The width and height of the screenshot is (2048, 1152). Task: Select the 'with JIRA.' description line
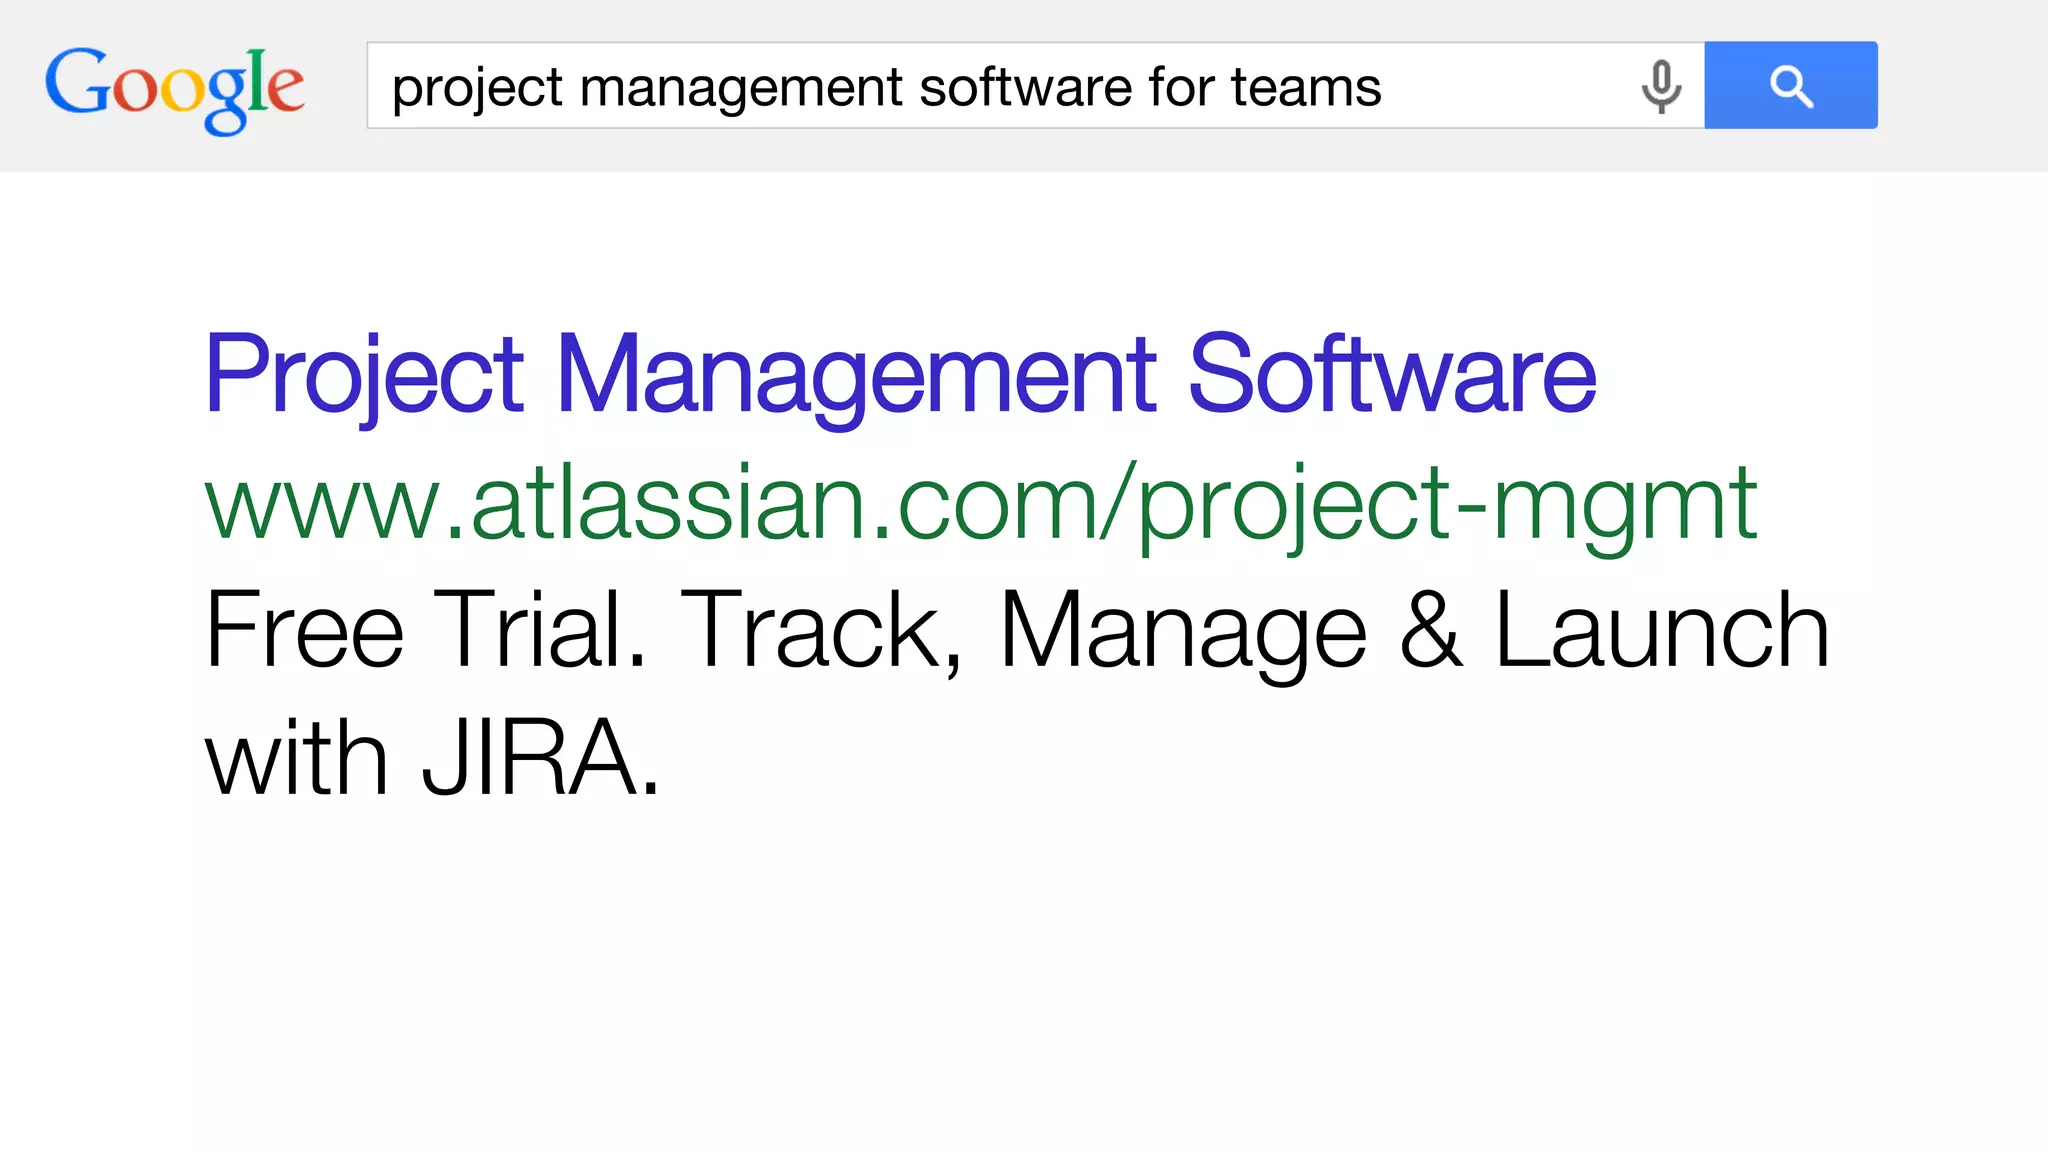click(x=432, y=758)
